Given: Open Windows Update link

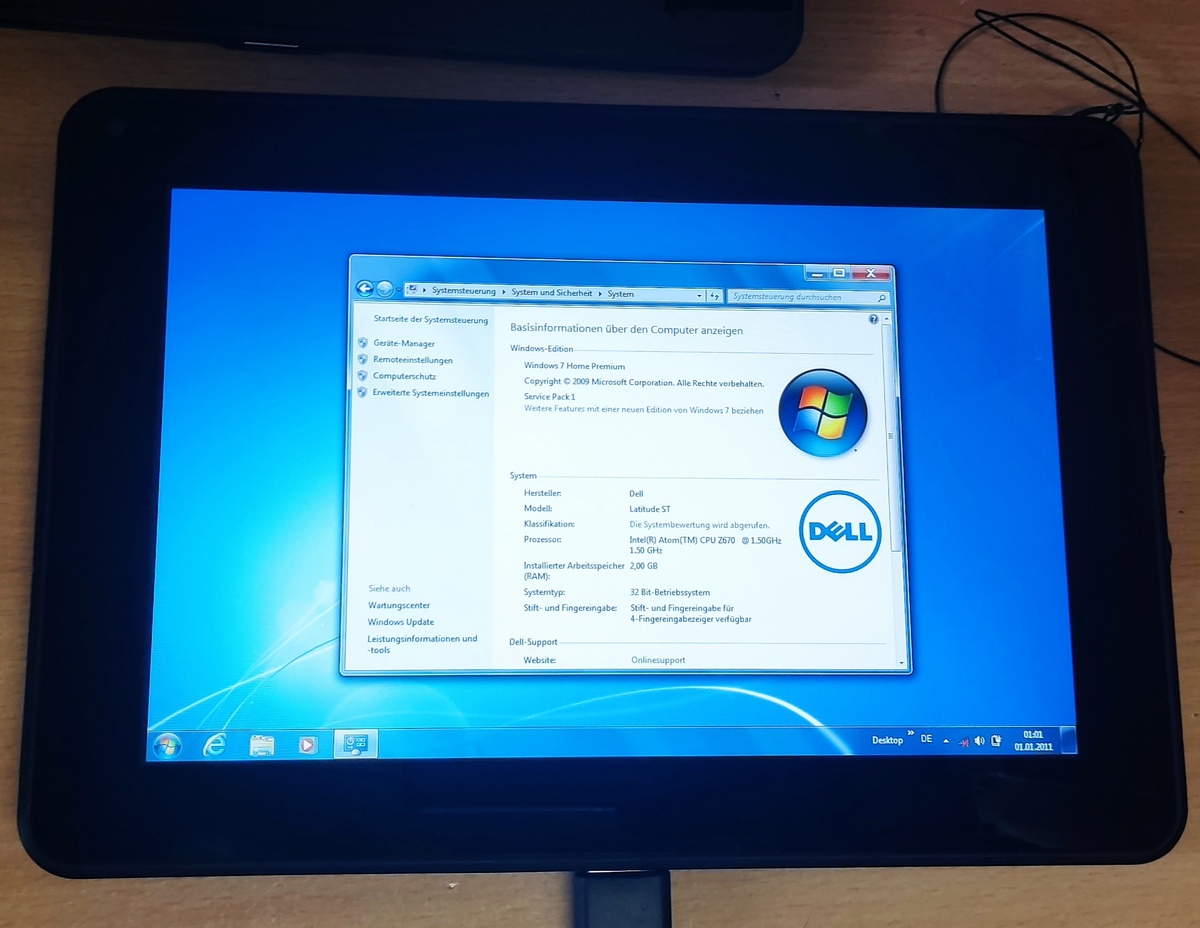Looking at the screenshot, I should coord(401,622).
